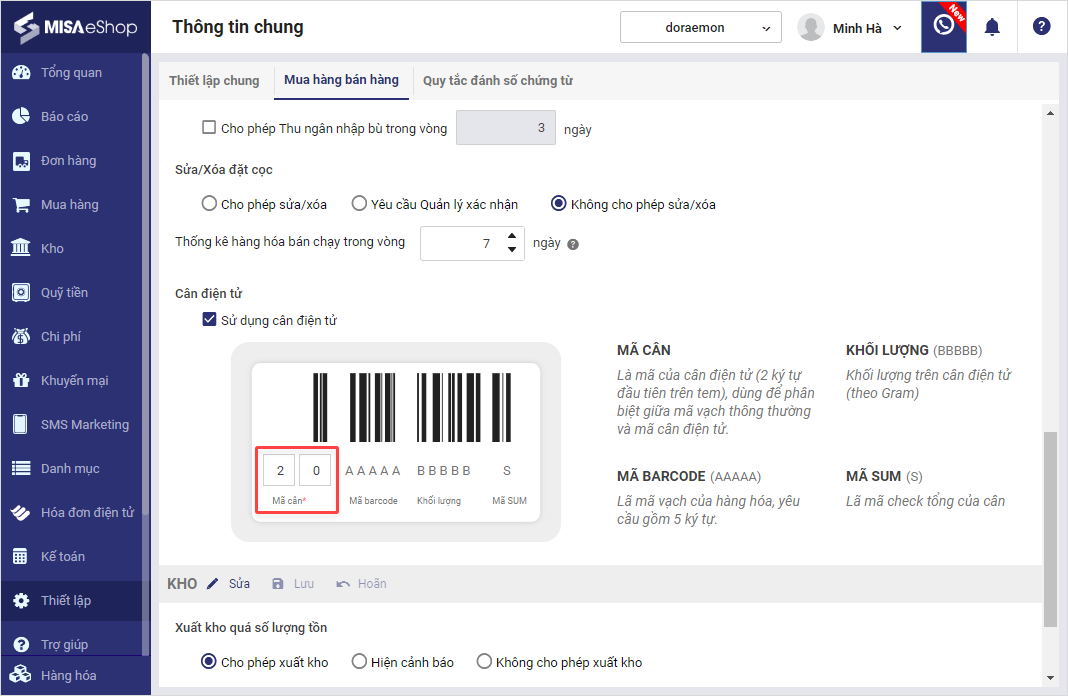Screen dimensions: 1068x696
Task: Click the KHỐI LƯỢNG heading text
Action: [x=887, y=350]
